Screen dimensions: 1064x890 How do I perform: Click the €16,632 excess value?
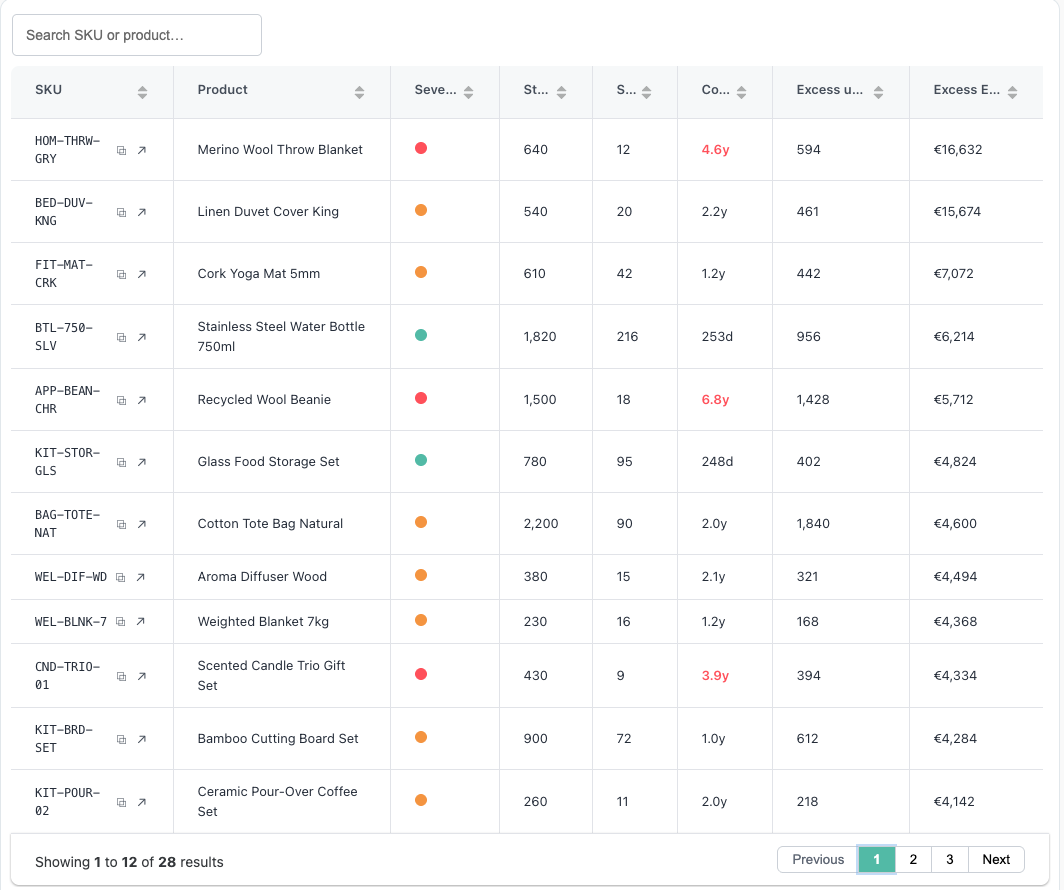coord(957,150)
